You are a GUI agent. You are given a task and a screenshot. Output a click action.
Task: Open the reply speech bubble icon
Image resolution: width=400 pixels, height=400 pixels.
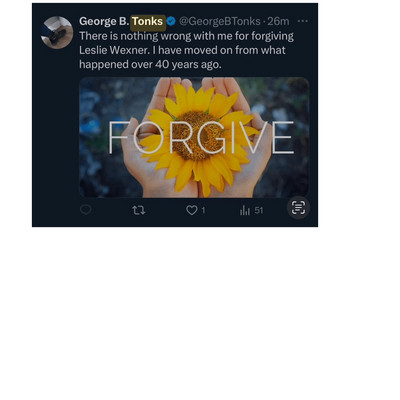(86, 210)
